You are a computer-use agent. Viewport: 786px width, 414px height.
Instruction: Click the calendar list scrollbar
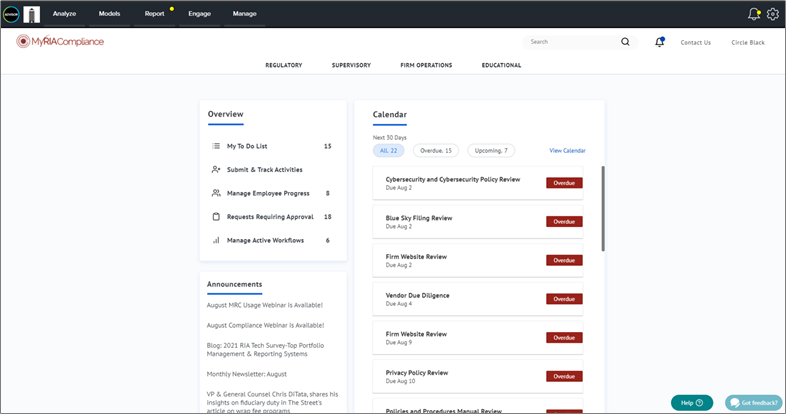pyautogui.click(x=602, y=208)
